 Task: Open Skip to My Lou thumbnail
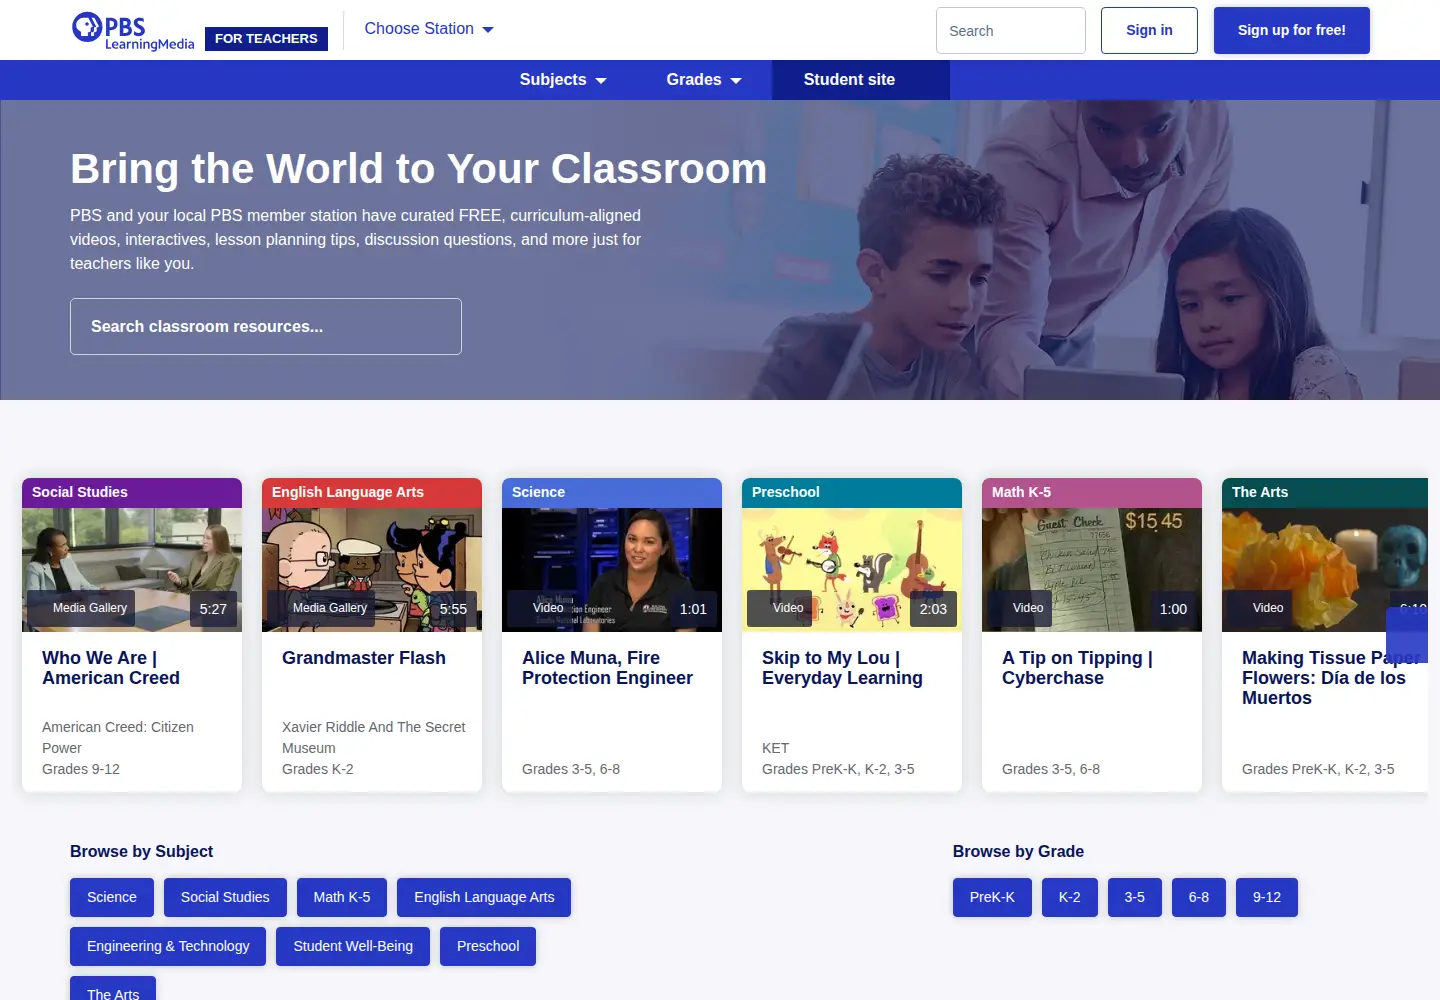point(852,570)
